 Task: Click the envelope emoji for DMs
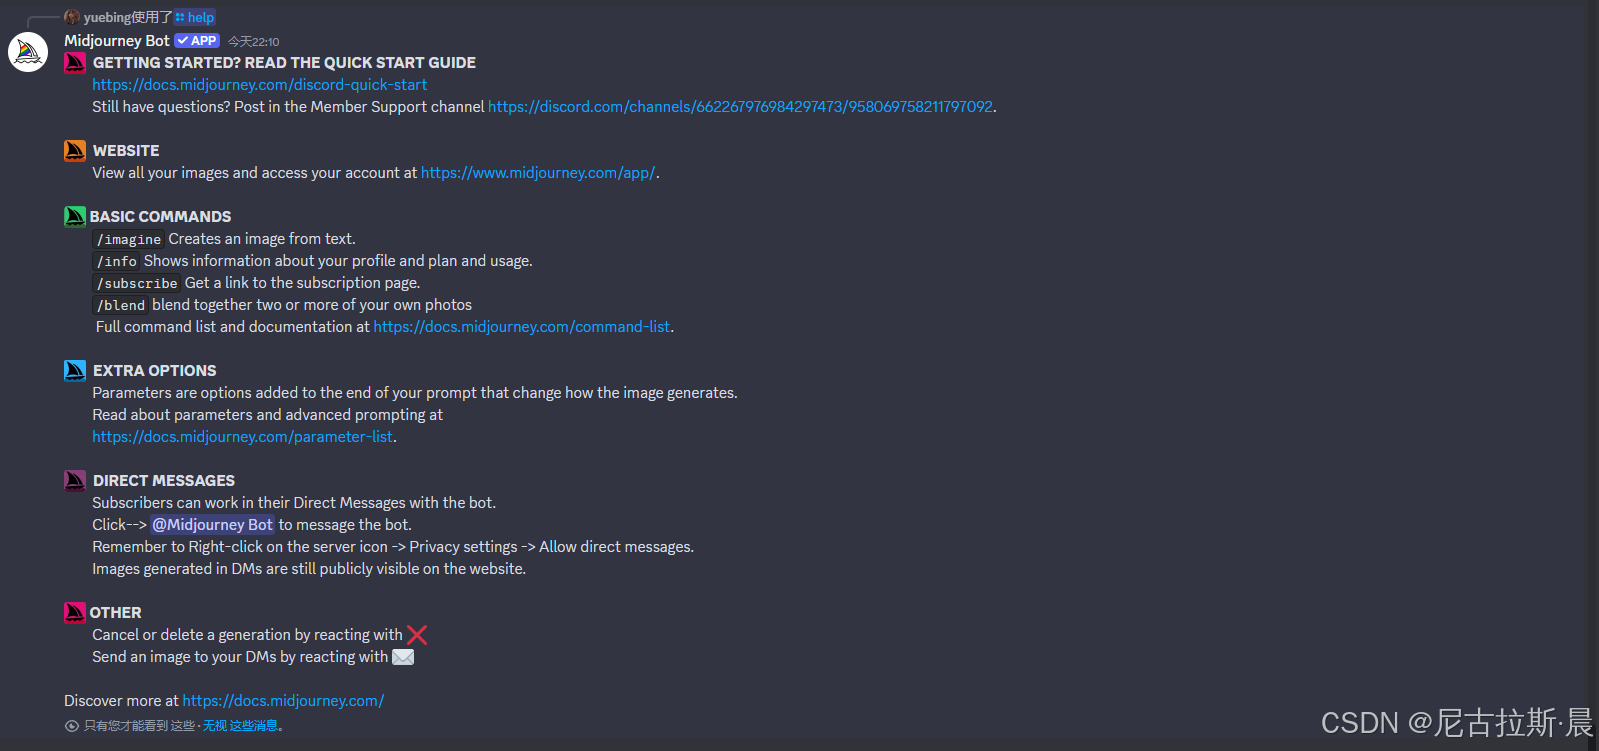403,657
